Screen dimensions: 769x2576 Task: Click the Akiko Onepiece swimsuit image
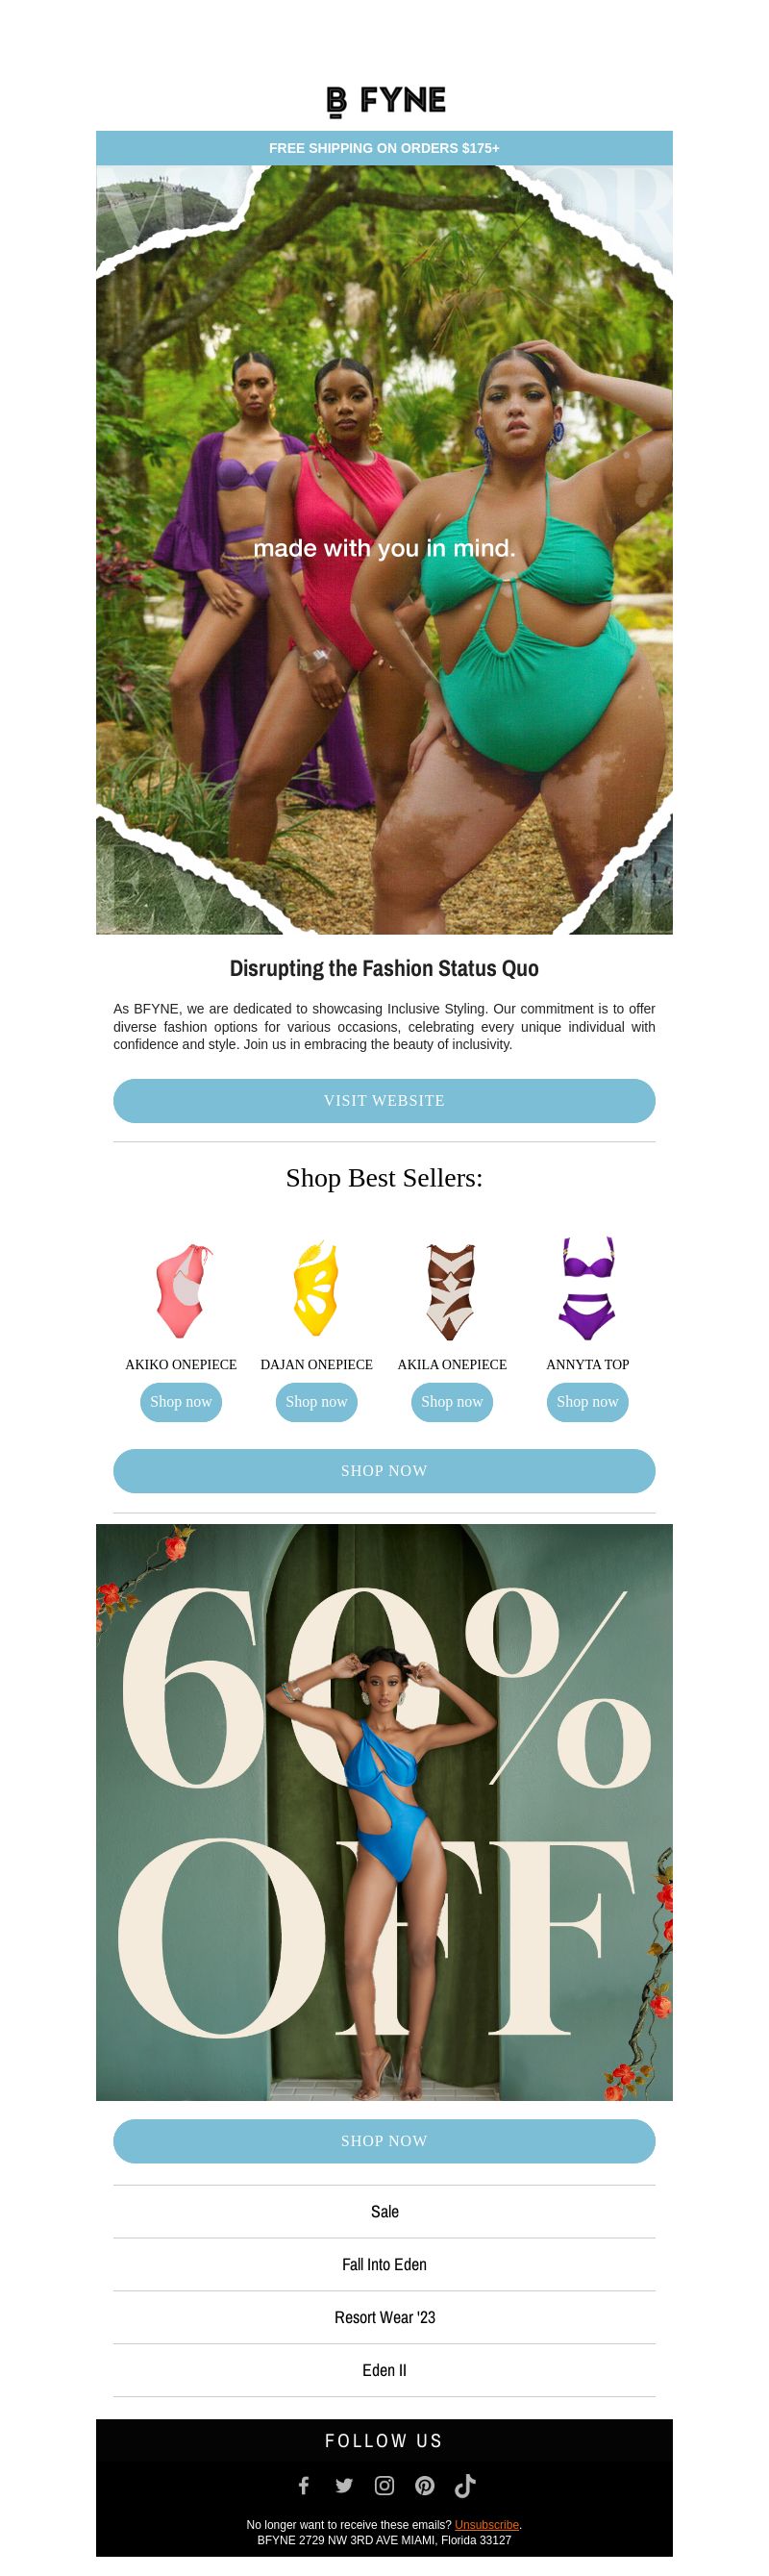coord(181,1290)
